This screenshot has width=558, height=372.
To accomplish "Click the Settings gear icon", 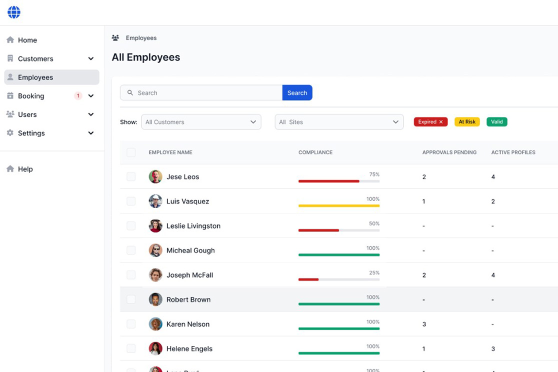I will pyautogui.click(x=10, y=133).
